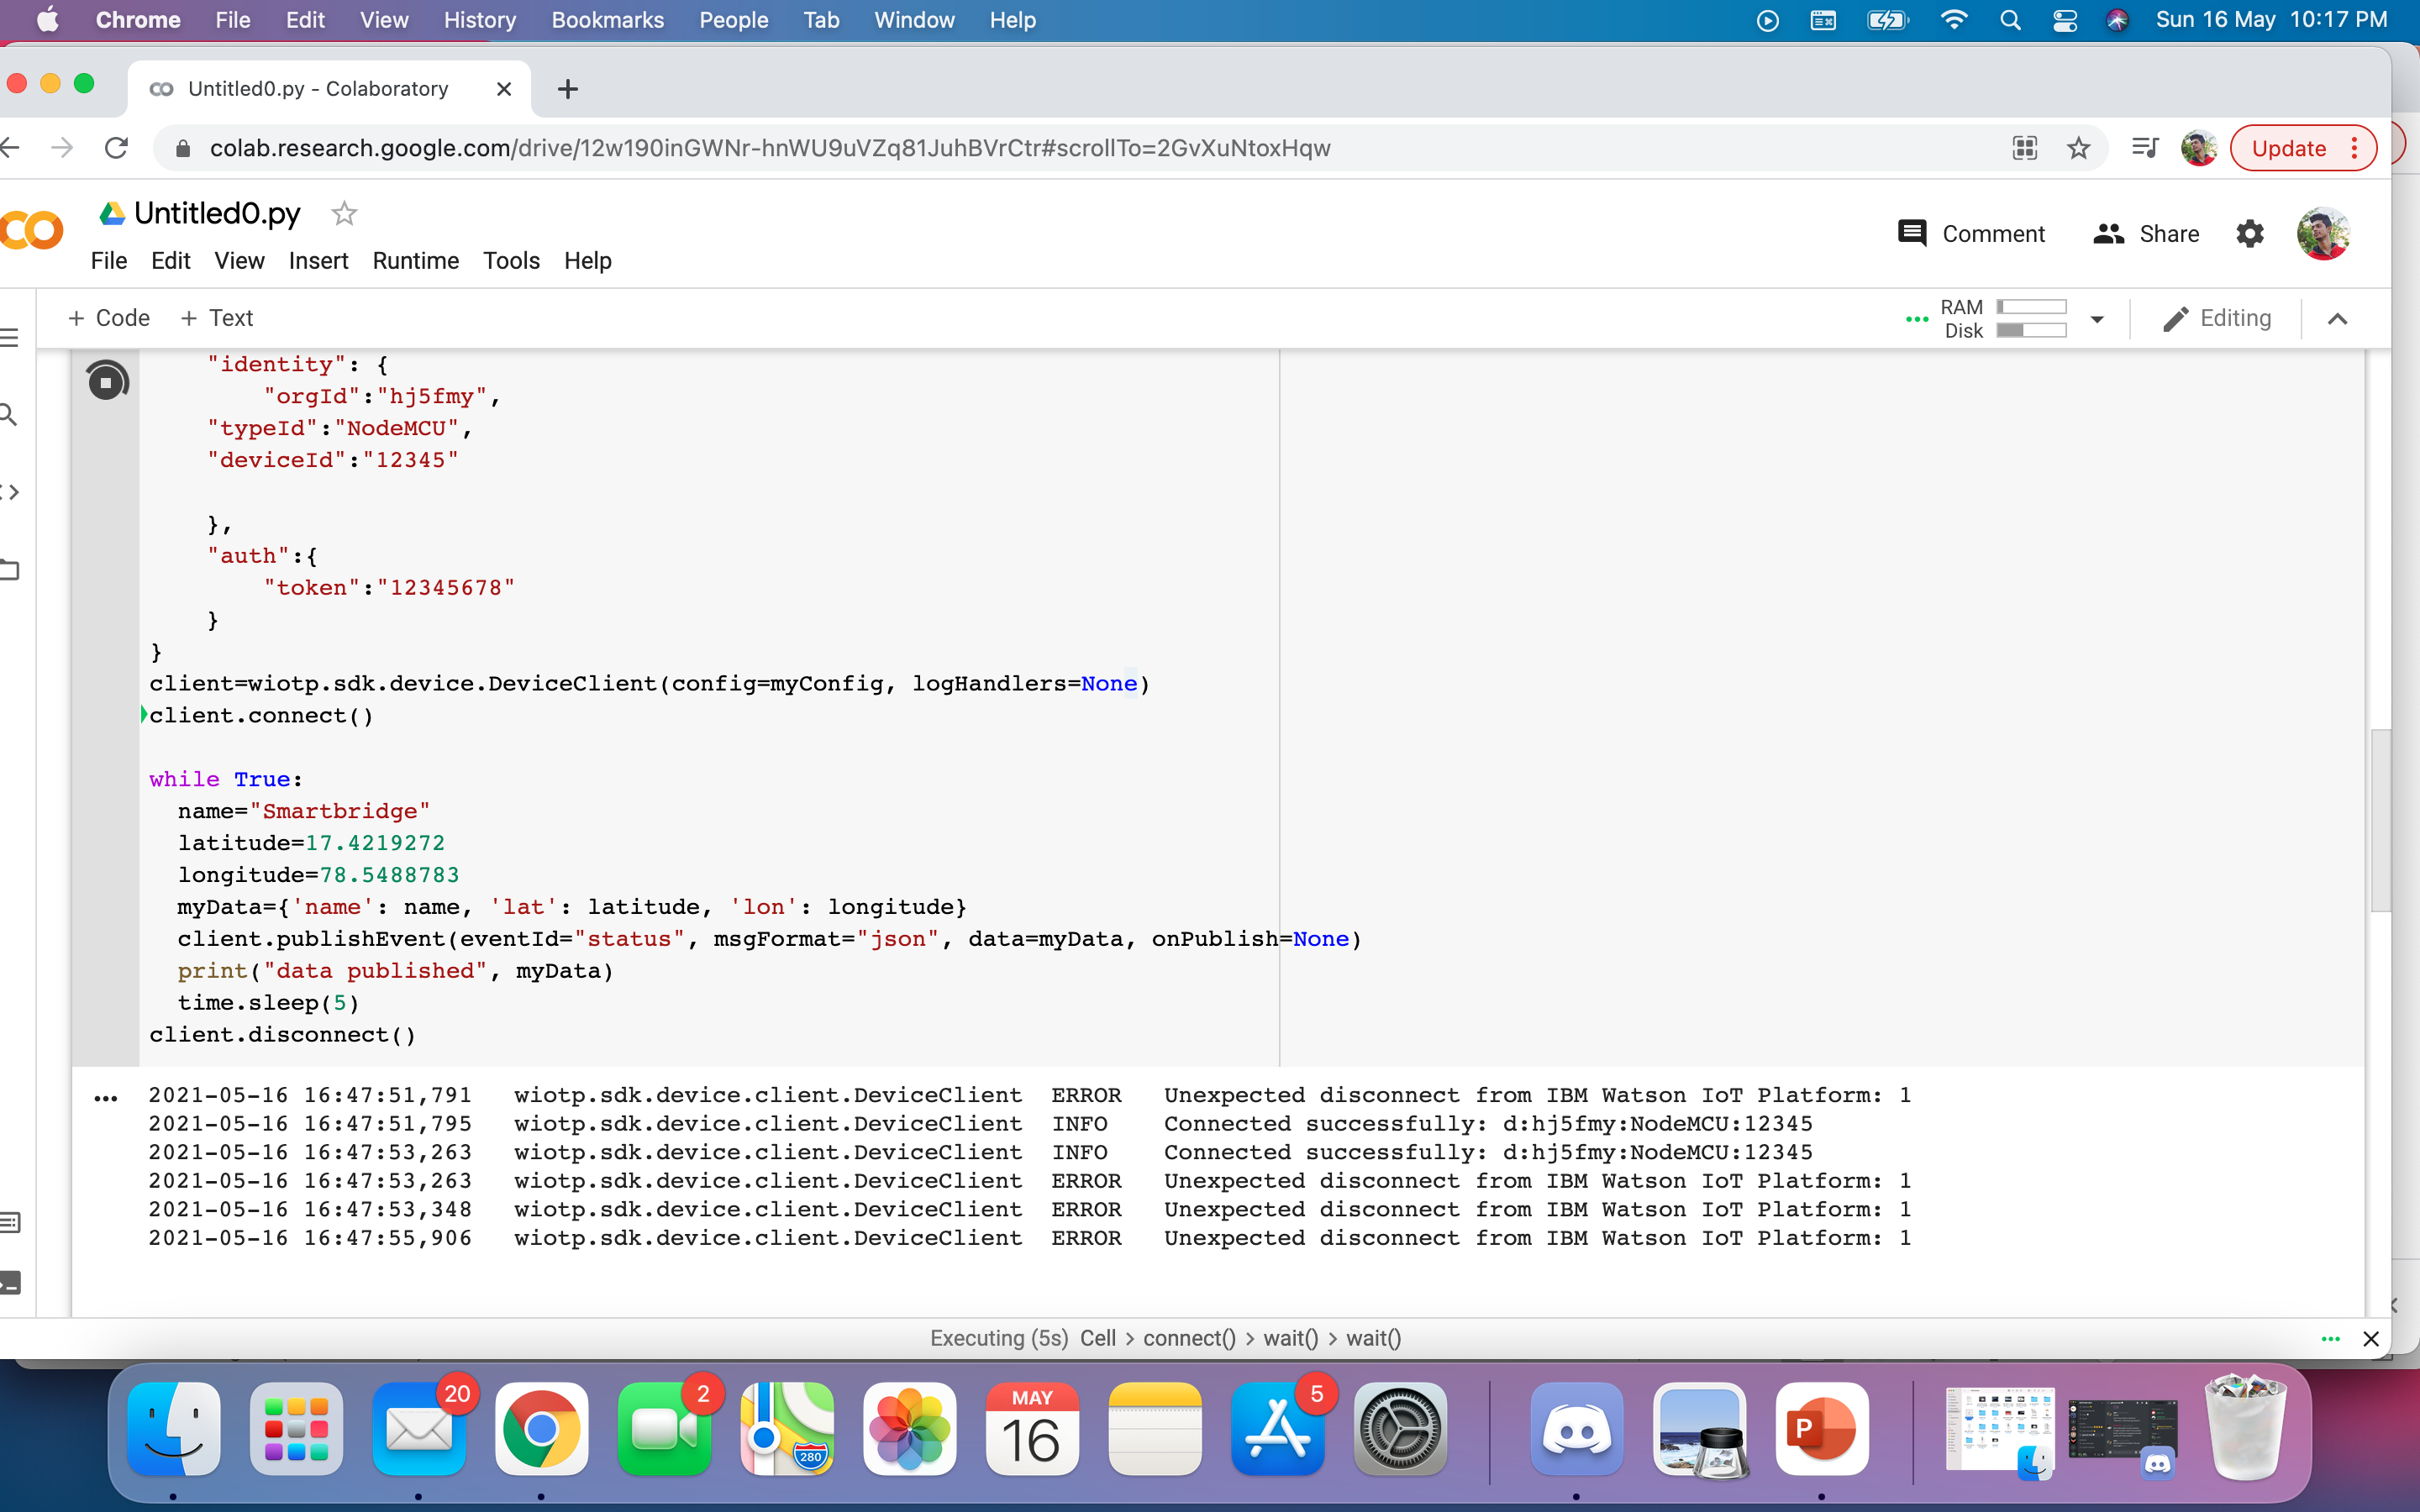Close the execution status bar
This screenshot has width=2420, height=1512.
click(2370, 1338)
